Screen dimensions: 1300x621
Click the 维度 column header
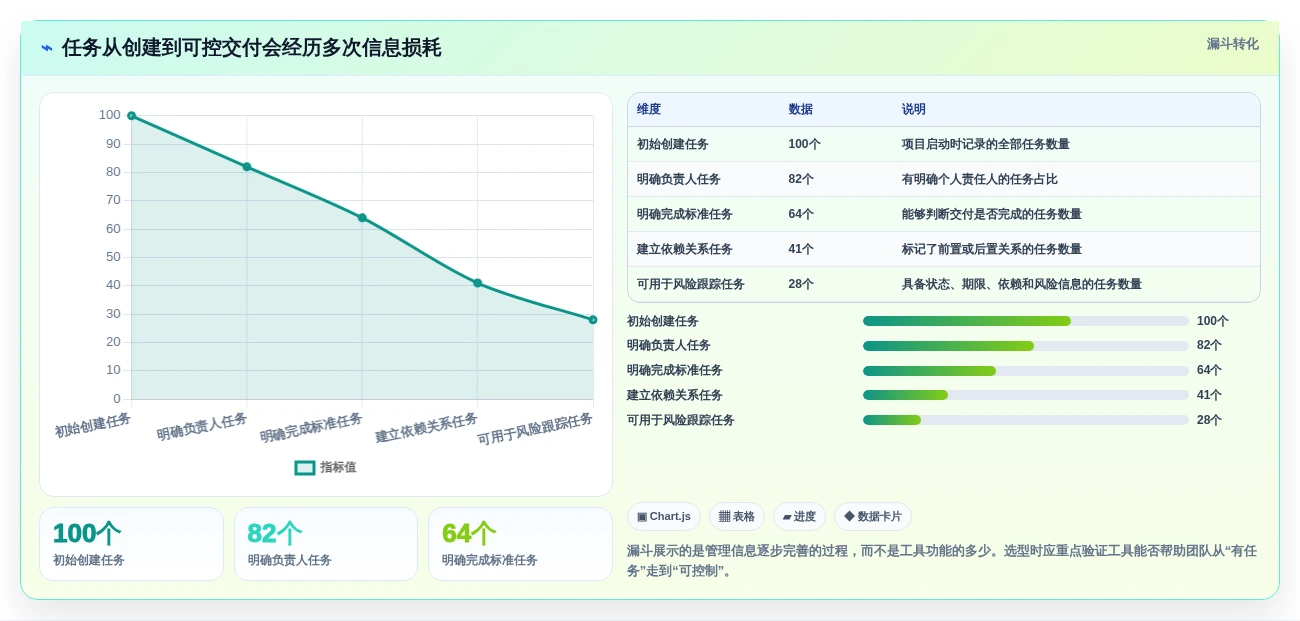pos(649,109)
